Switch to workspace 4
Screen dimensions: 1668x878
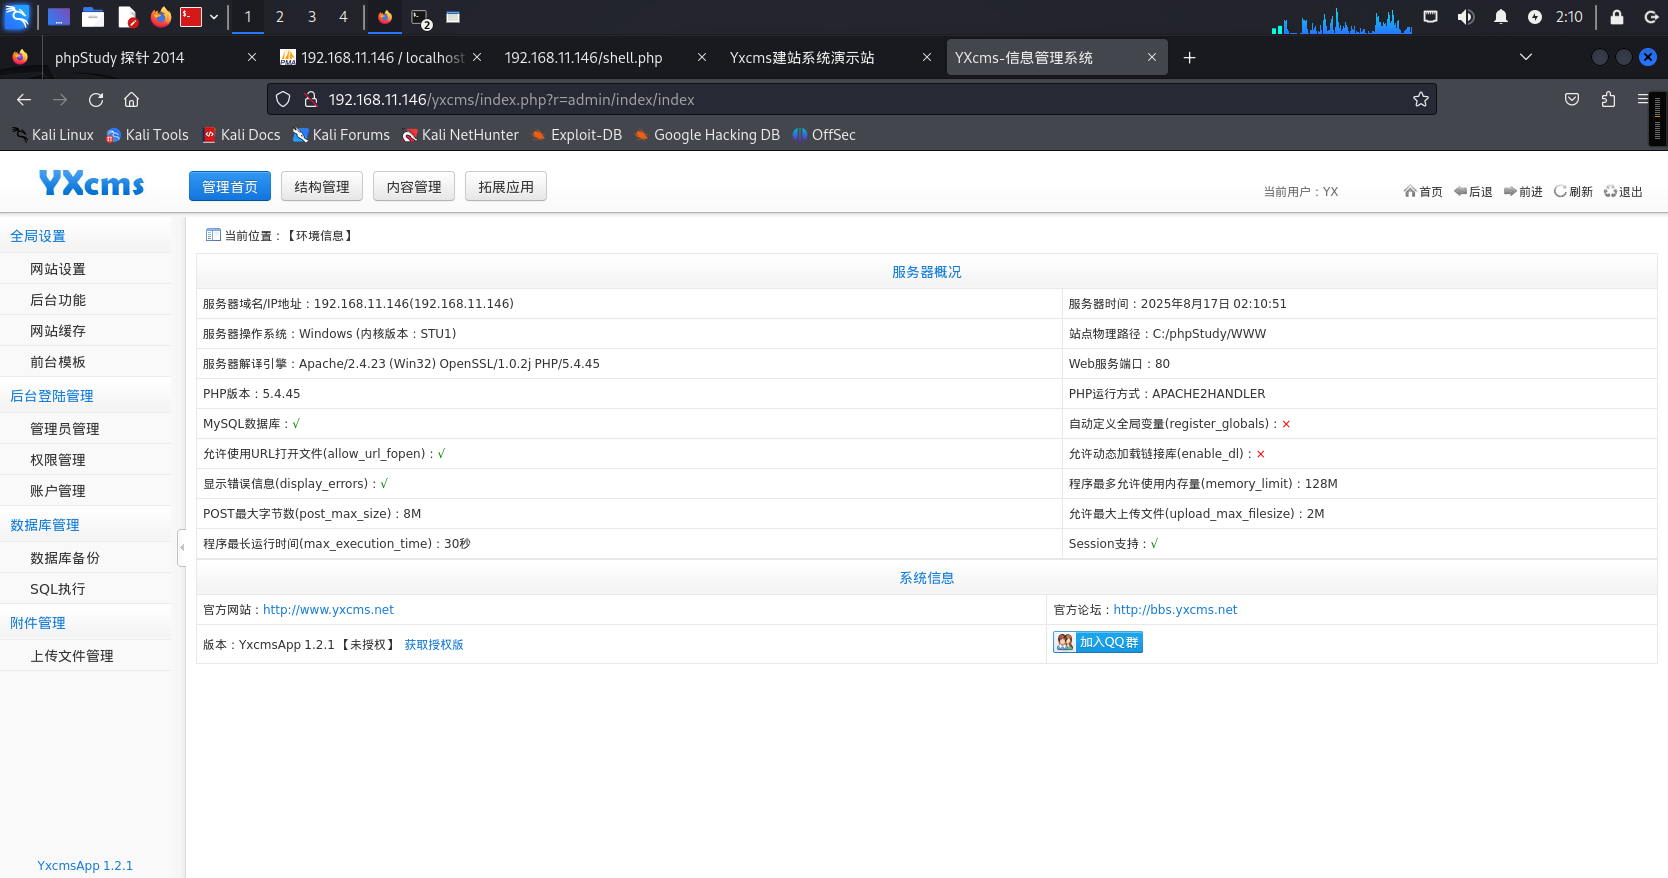[x=343, y=17]
